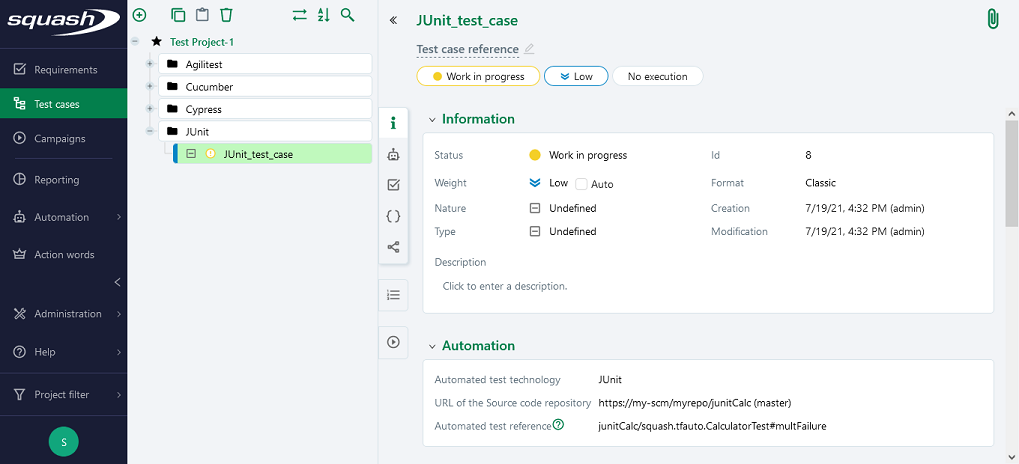Expand the Agilitest folder
1019x464 pixels.
(148, 64)
